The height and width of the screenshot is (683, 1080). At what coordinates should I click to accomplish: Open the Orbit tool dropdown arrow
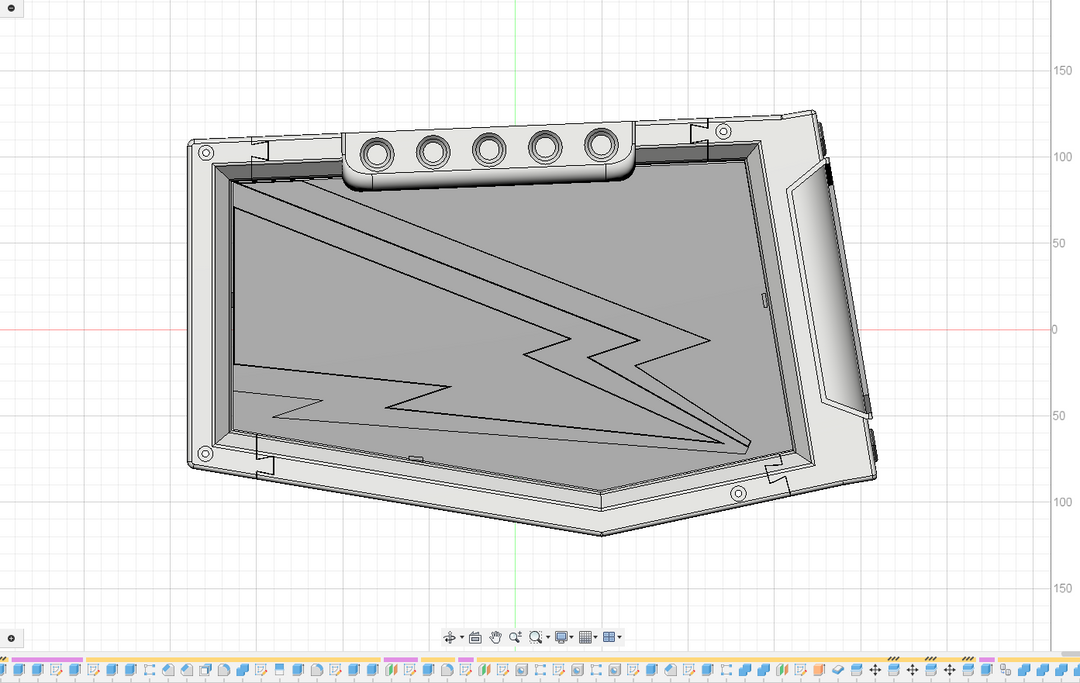pos(462,637)
